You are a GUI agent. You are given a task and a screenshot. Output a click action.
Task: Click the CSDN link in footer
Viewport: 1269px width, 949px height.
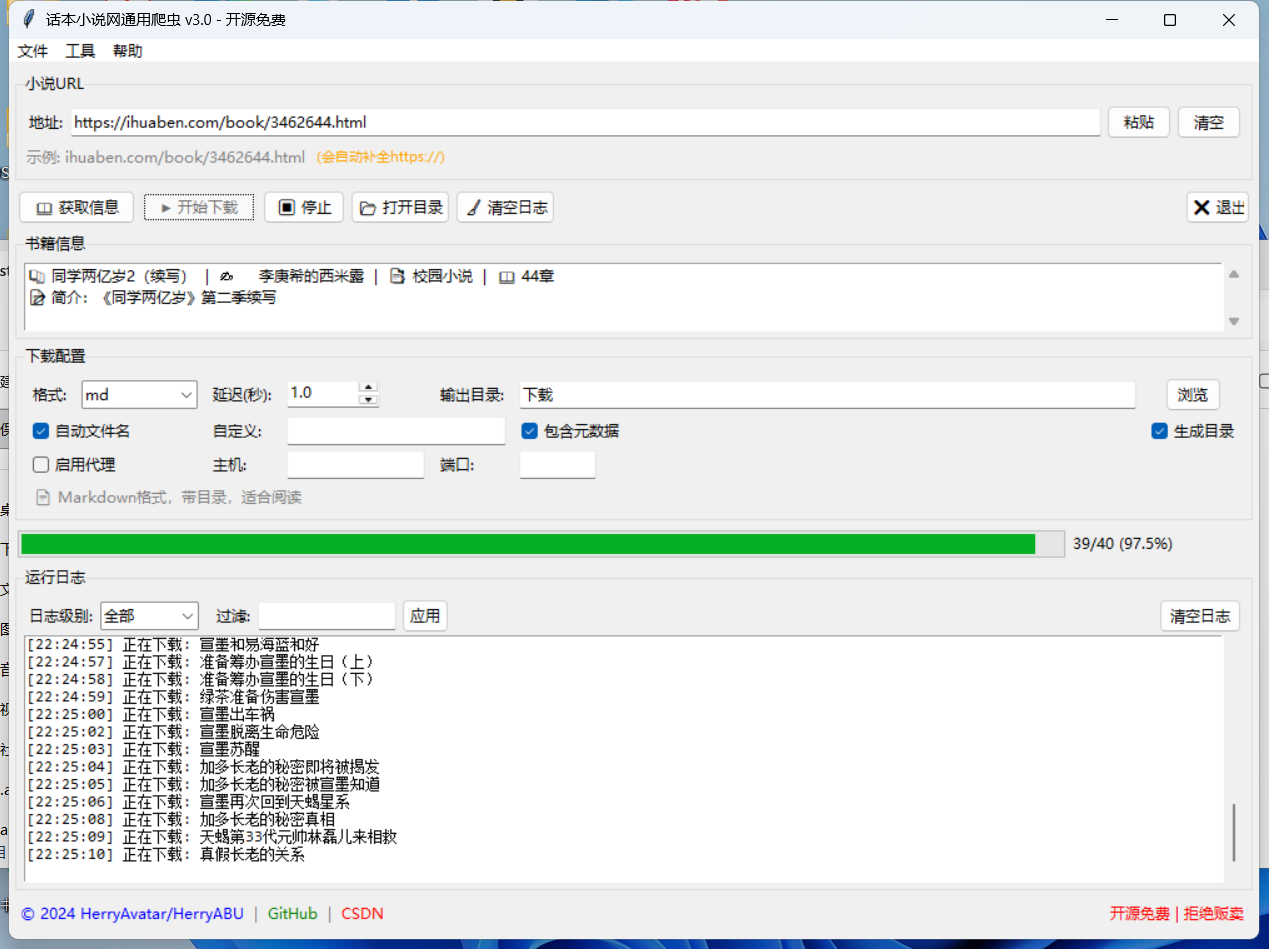pyautogui.click(x=362, y=913)
